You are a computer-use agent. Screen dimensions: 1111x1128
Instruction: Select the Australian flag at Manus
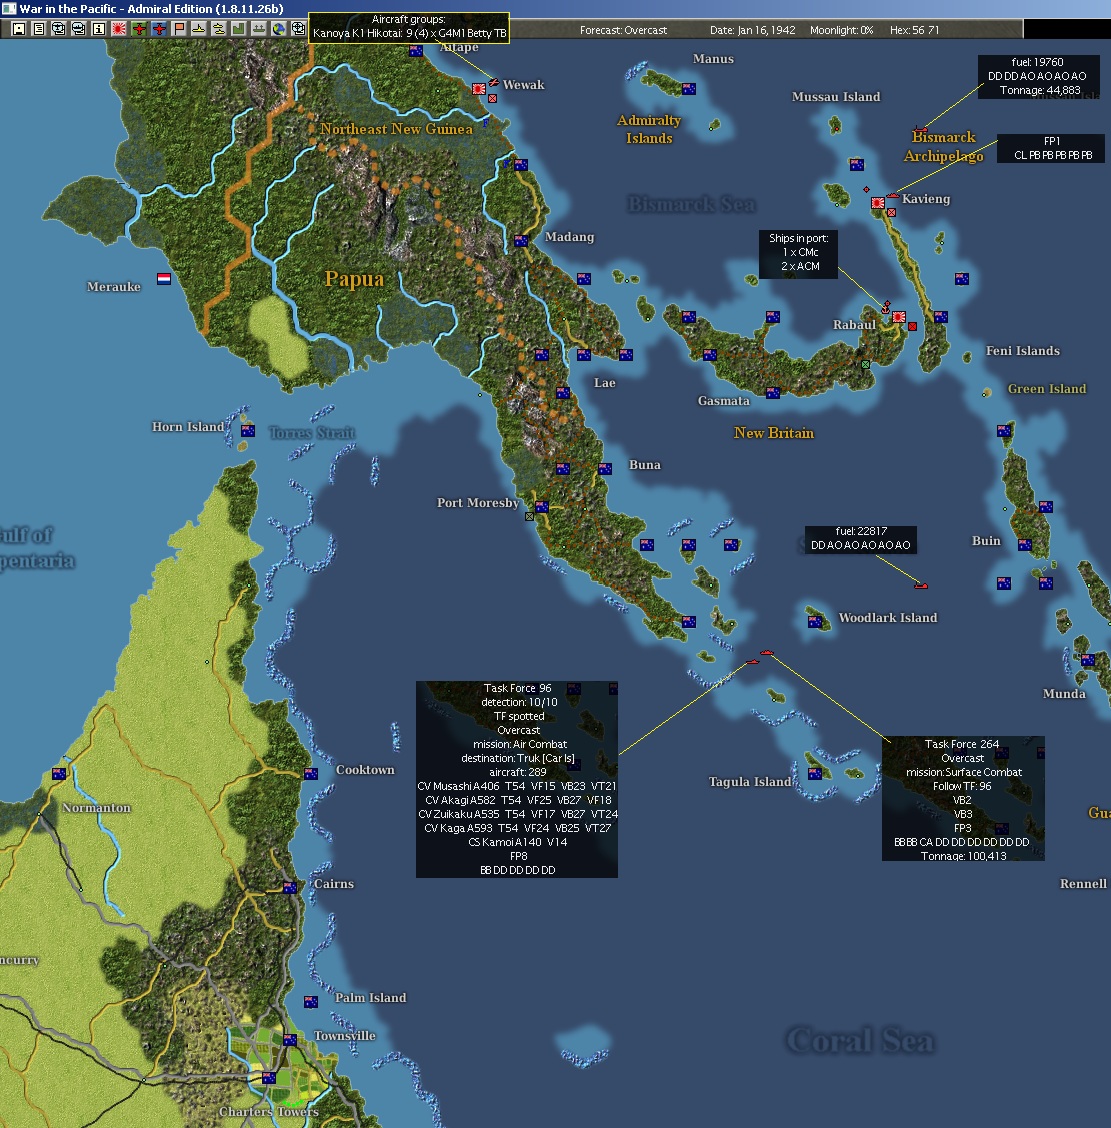coord(689,89)
